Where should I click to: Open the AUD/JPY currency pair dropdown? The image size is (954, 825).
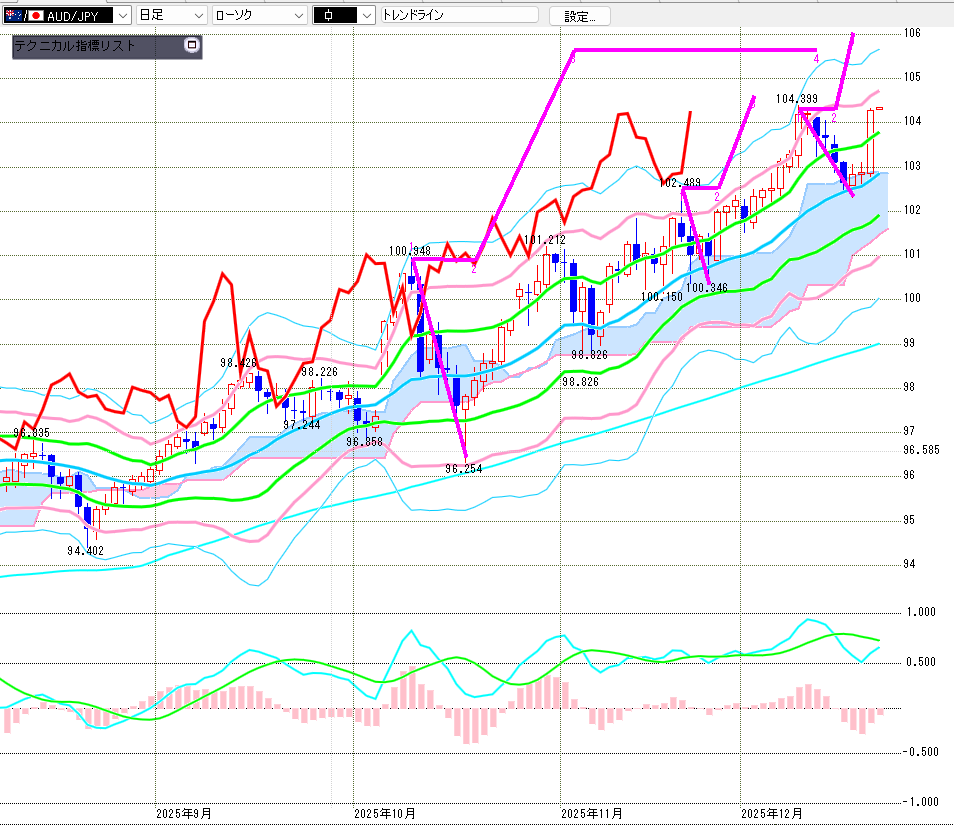point(121,16)
